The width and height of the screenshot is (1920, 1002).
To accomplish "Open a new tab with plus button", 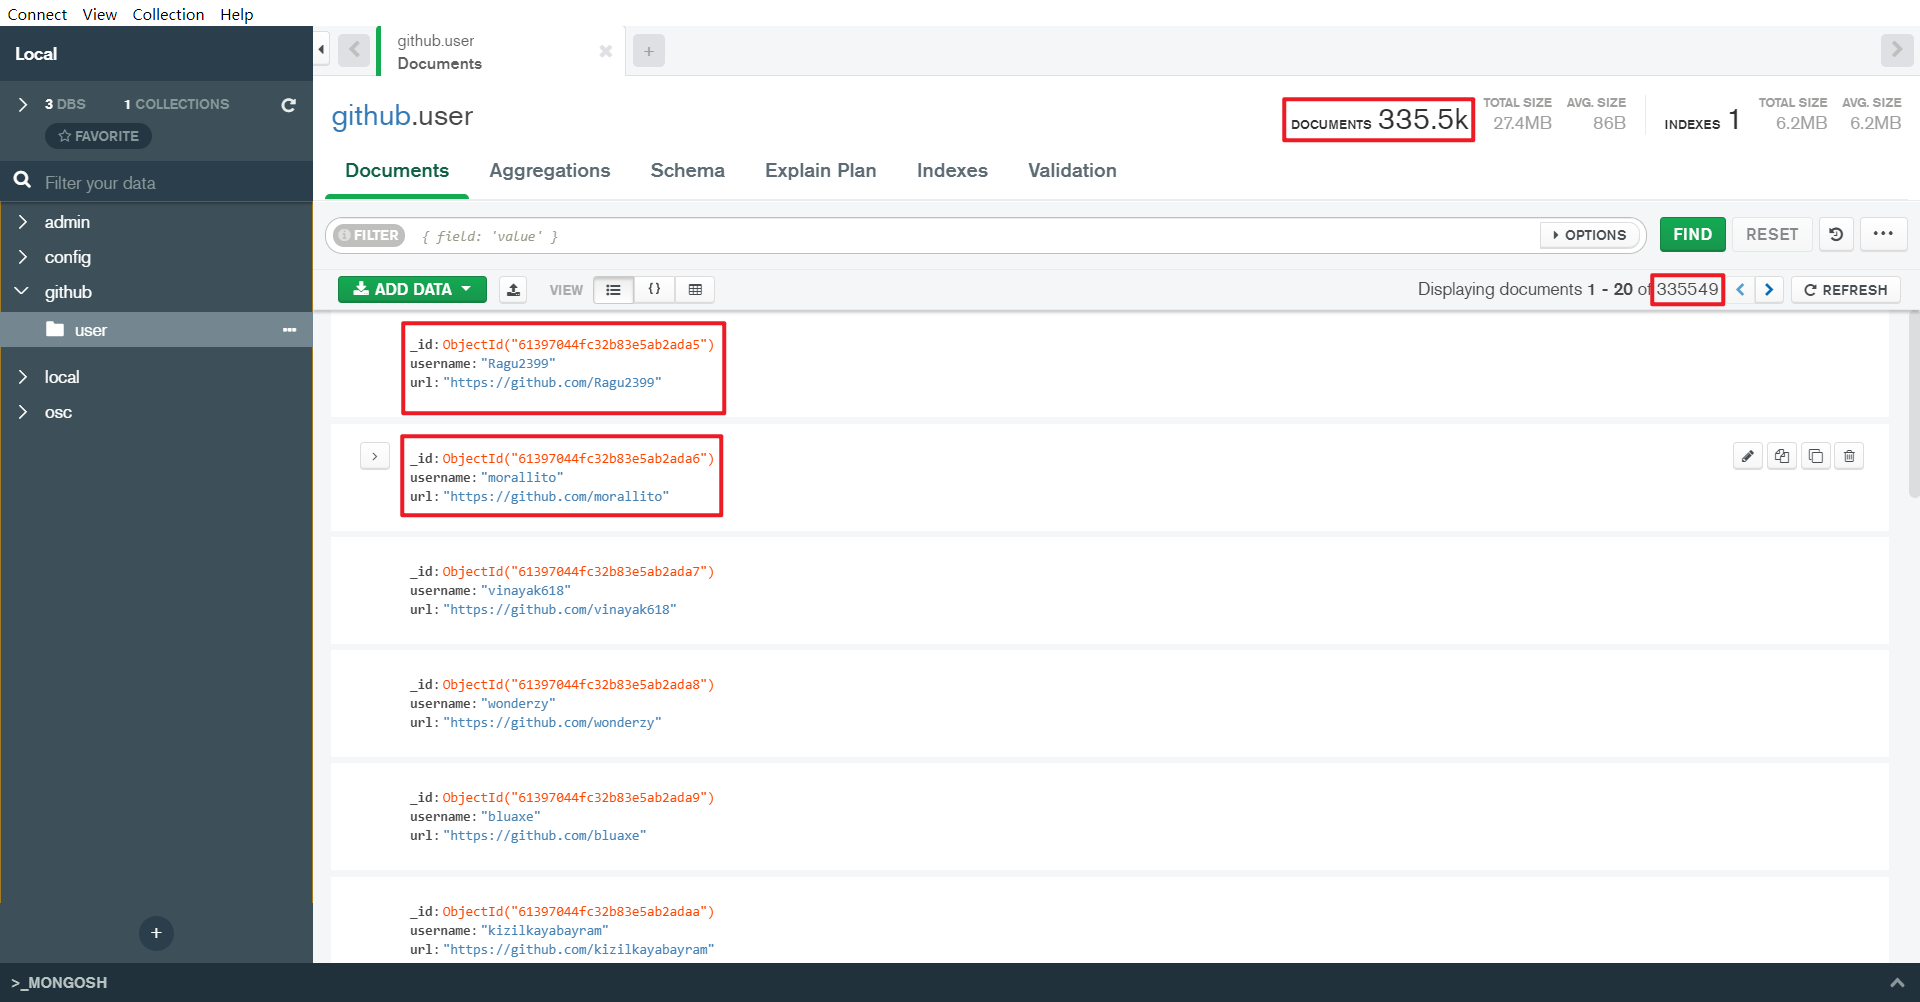I will 649,51.
